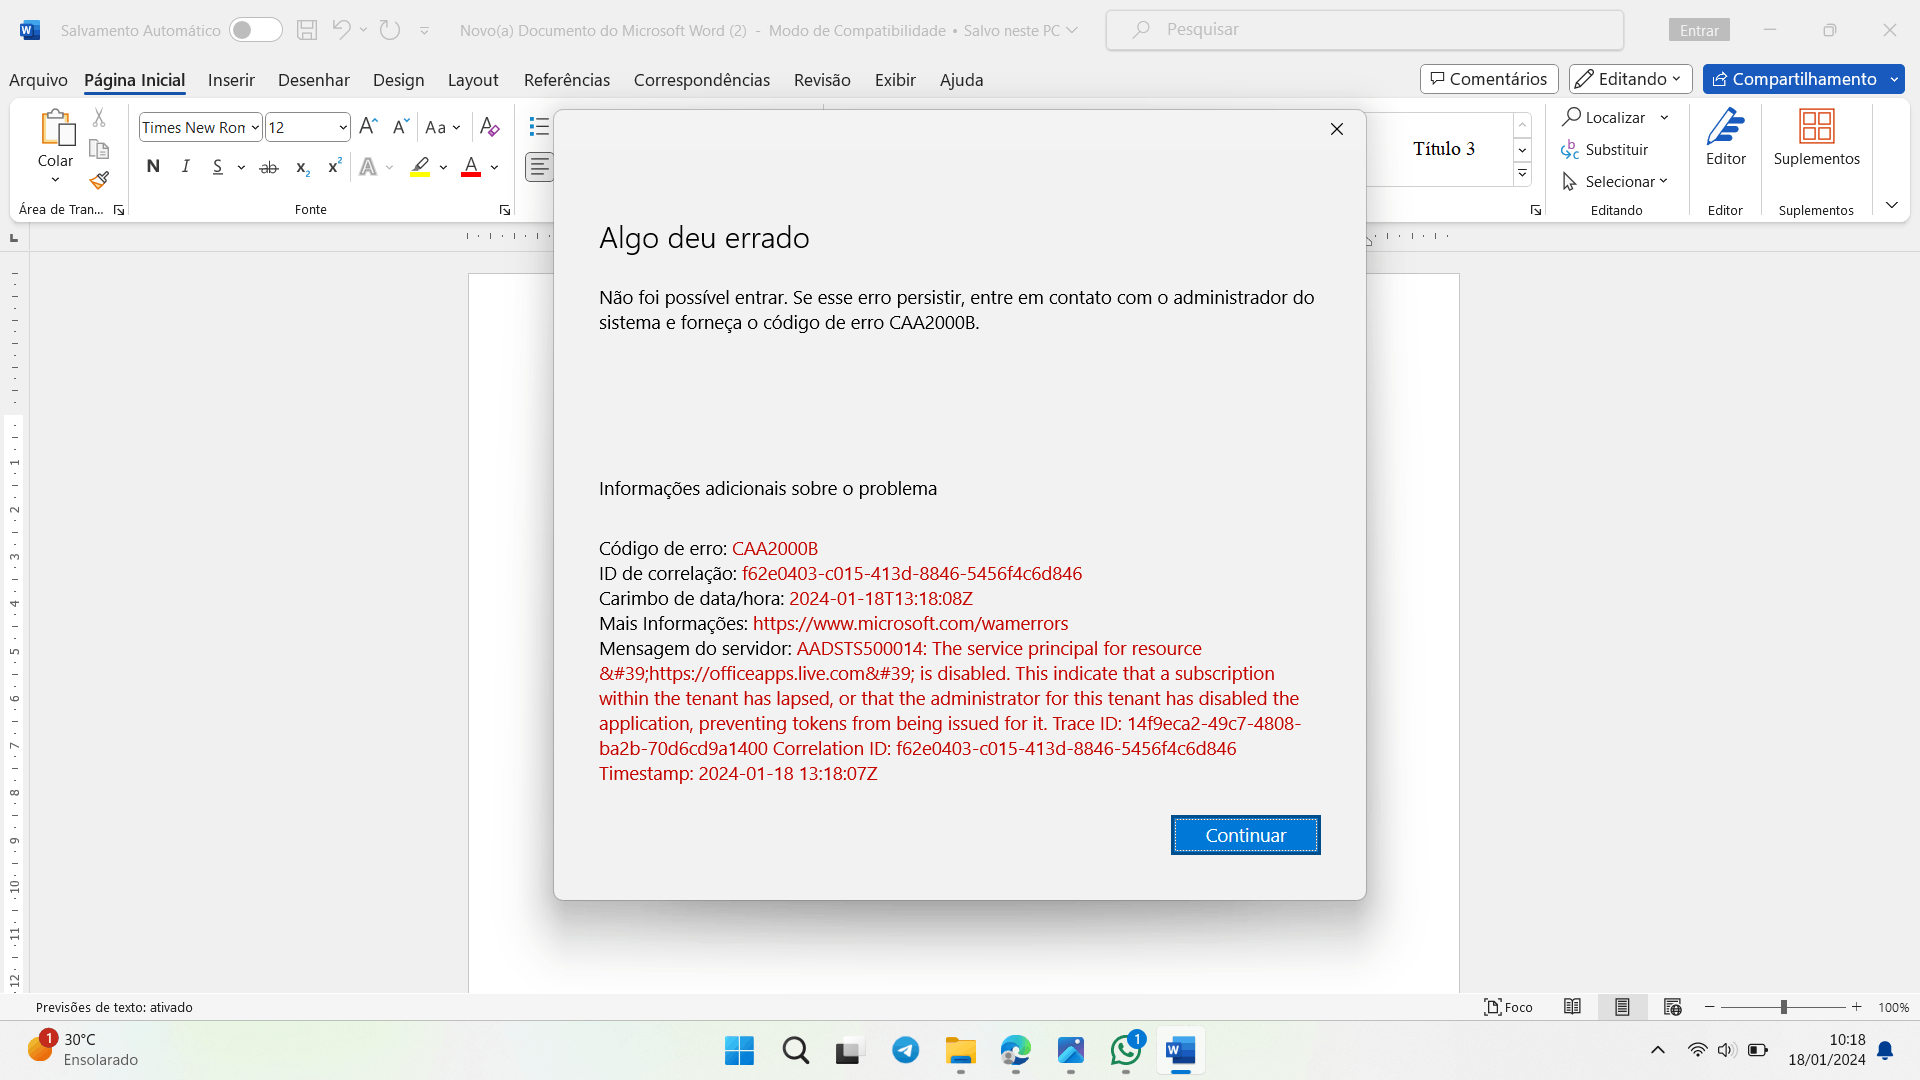Switch to the Inserir tab
This screenshot has width=1920, height=1080.
tap(231, 80)
